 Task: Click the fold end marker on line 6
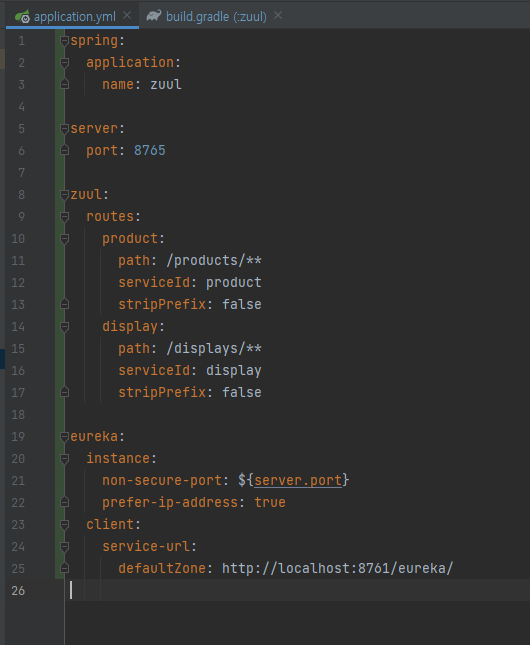(64, 151)
